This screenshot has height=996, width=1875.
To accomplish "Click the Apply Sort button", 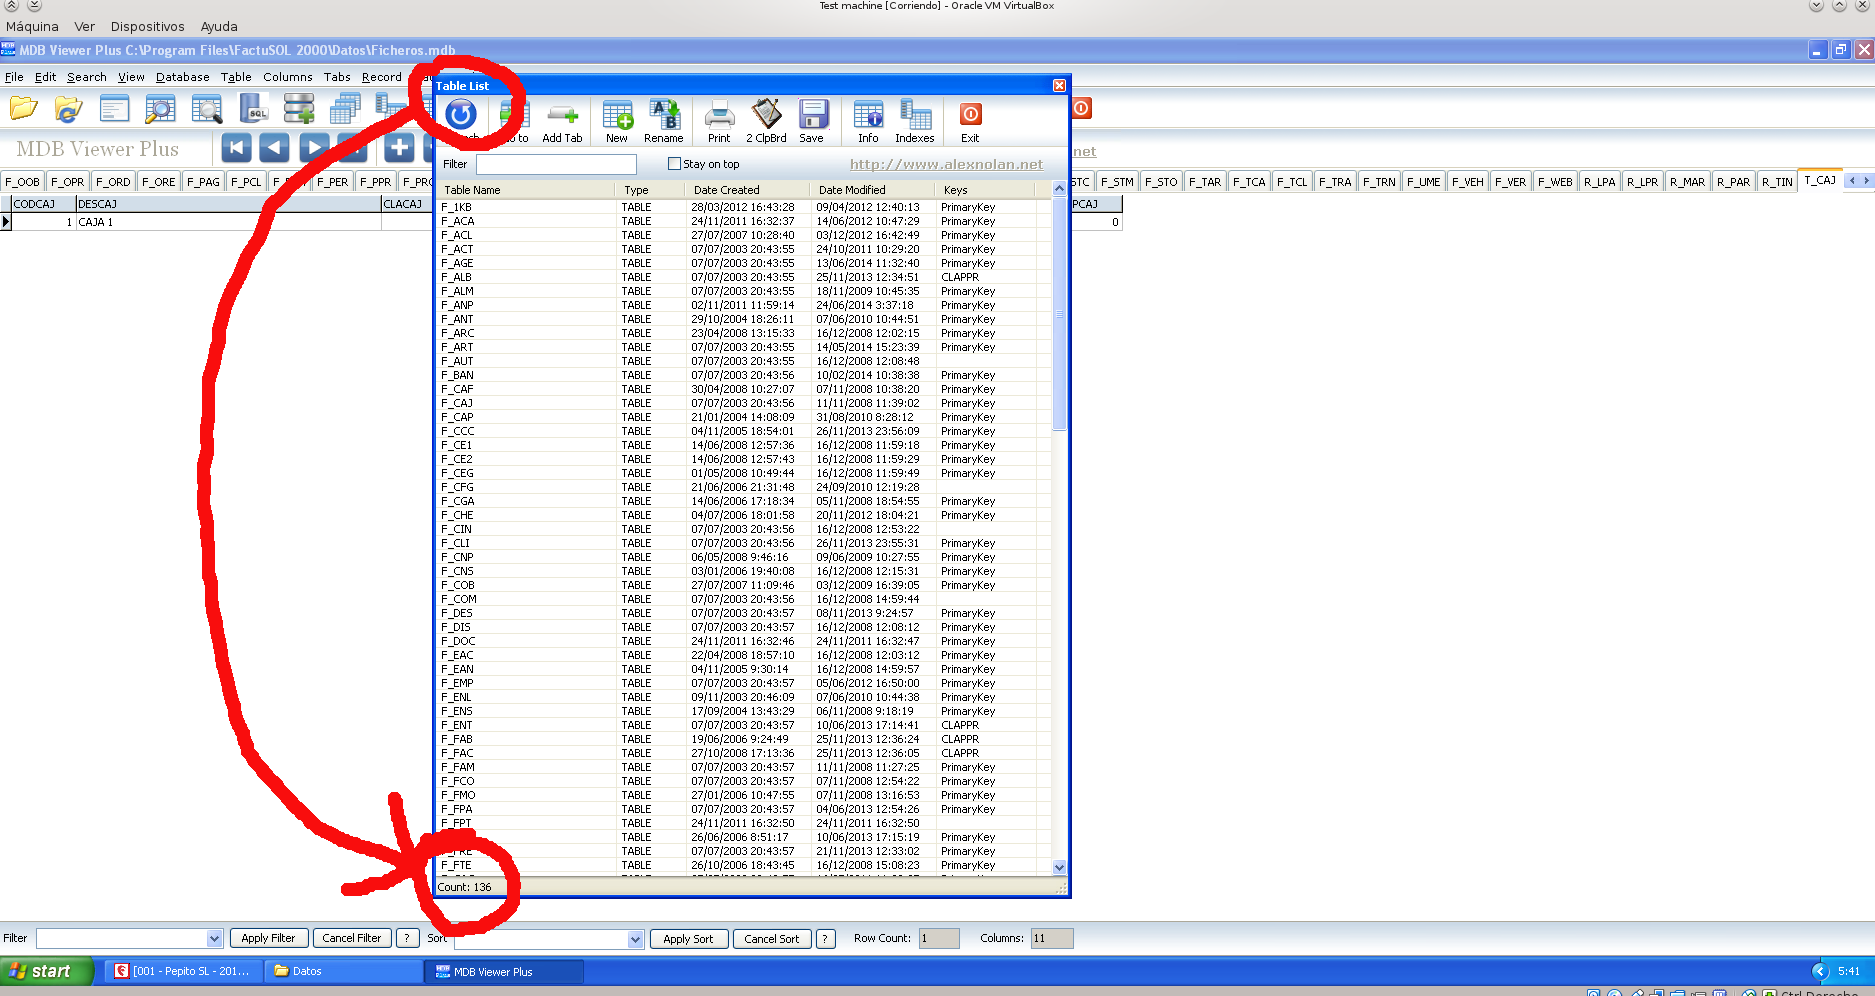I will pos(689,939).
